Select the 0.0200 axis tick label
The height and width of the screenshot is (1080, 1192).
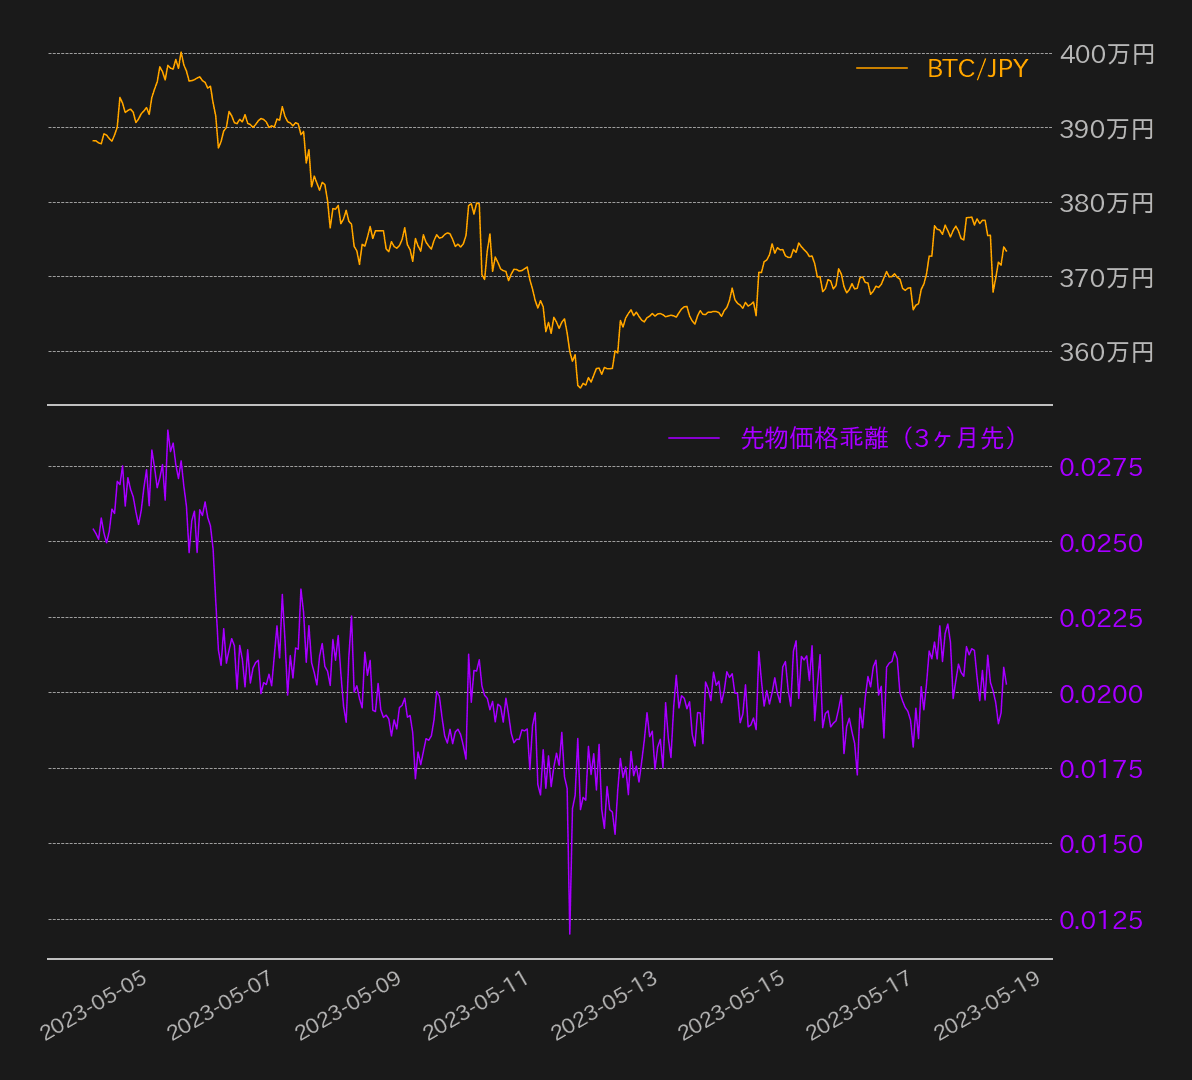point(1101,693)
